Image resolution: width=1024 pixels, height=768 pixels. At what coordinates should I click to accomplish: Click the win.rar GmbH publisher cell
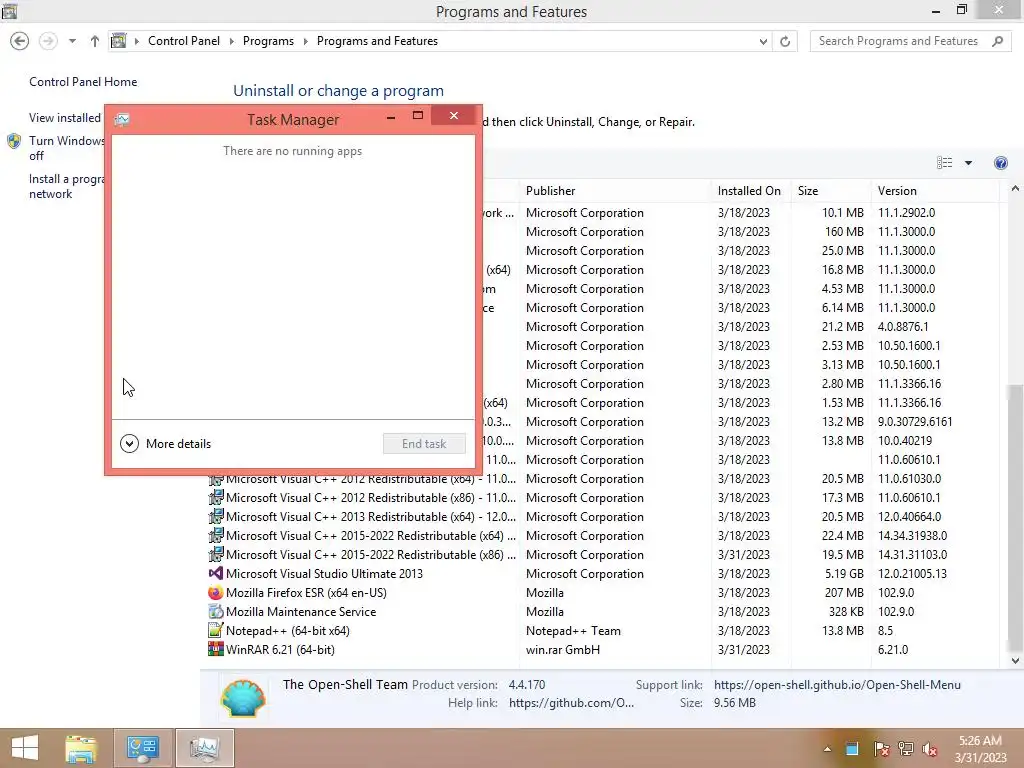(562, 649)
